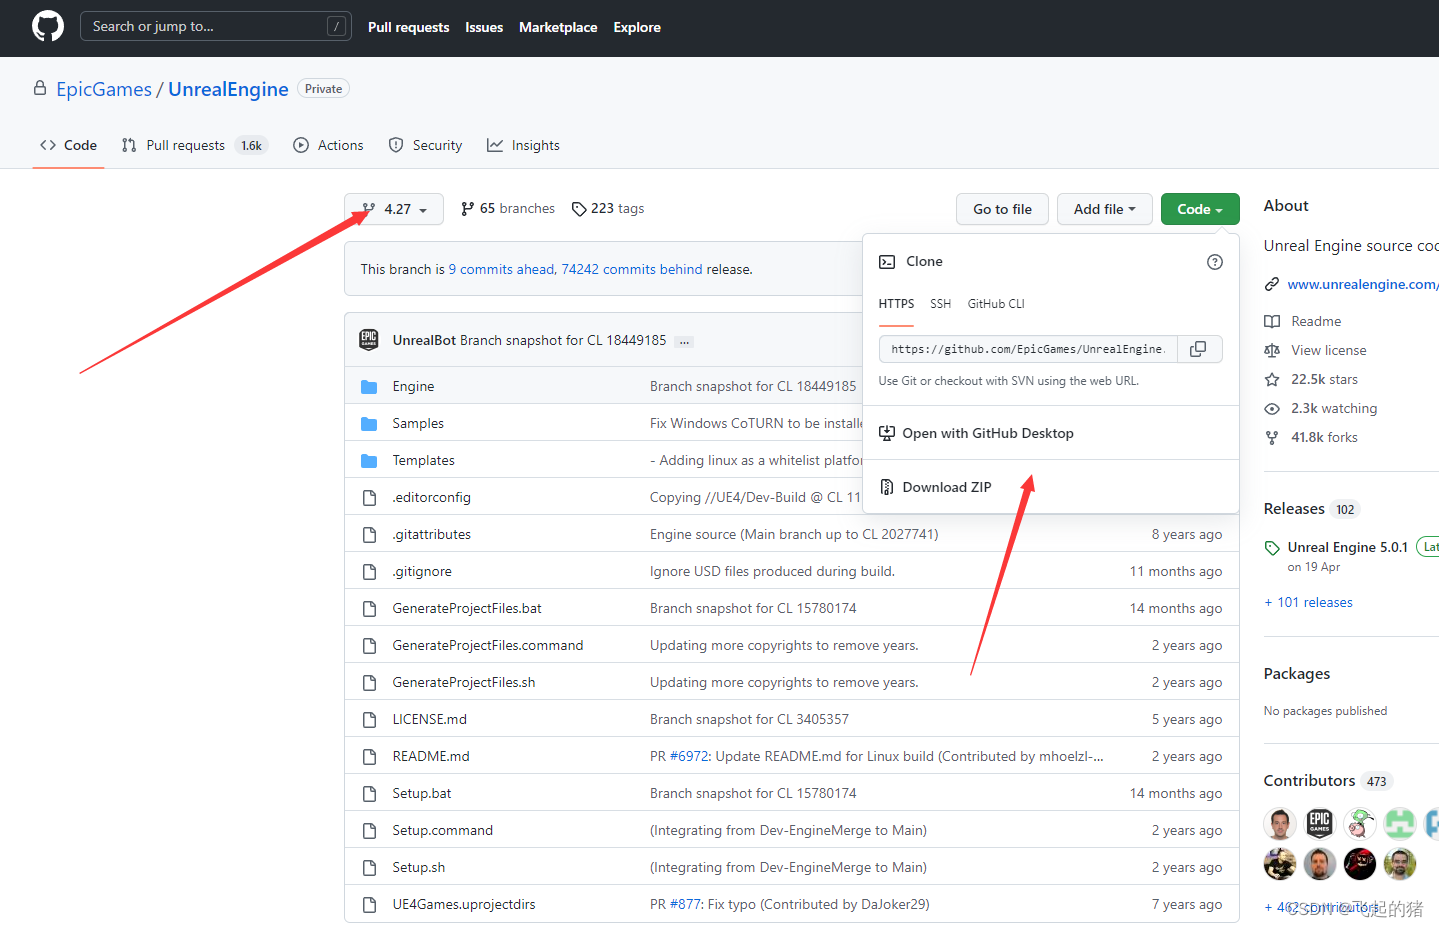Open the 223 tags list
Image resolution: width=1439 pixels, height=927 pixels.
pyautogui.click(x=608, y=209)
